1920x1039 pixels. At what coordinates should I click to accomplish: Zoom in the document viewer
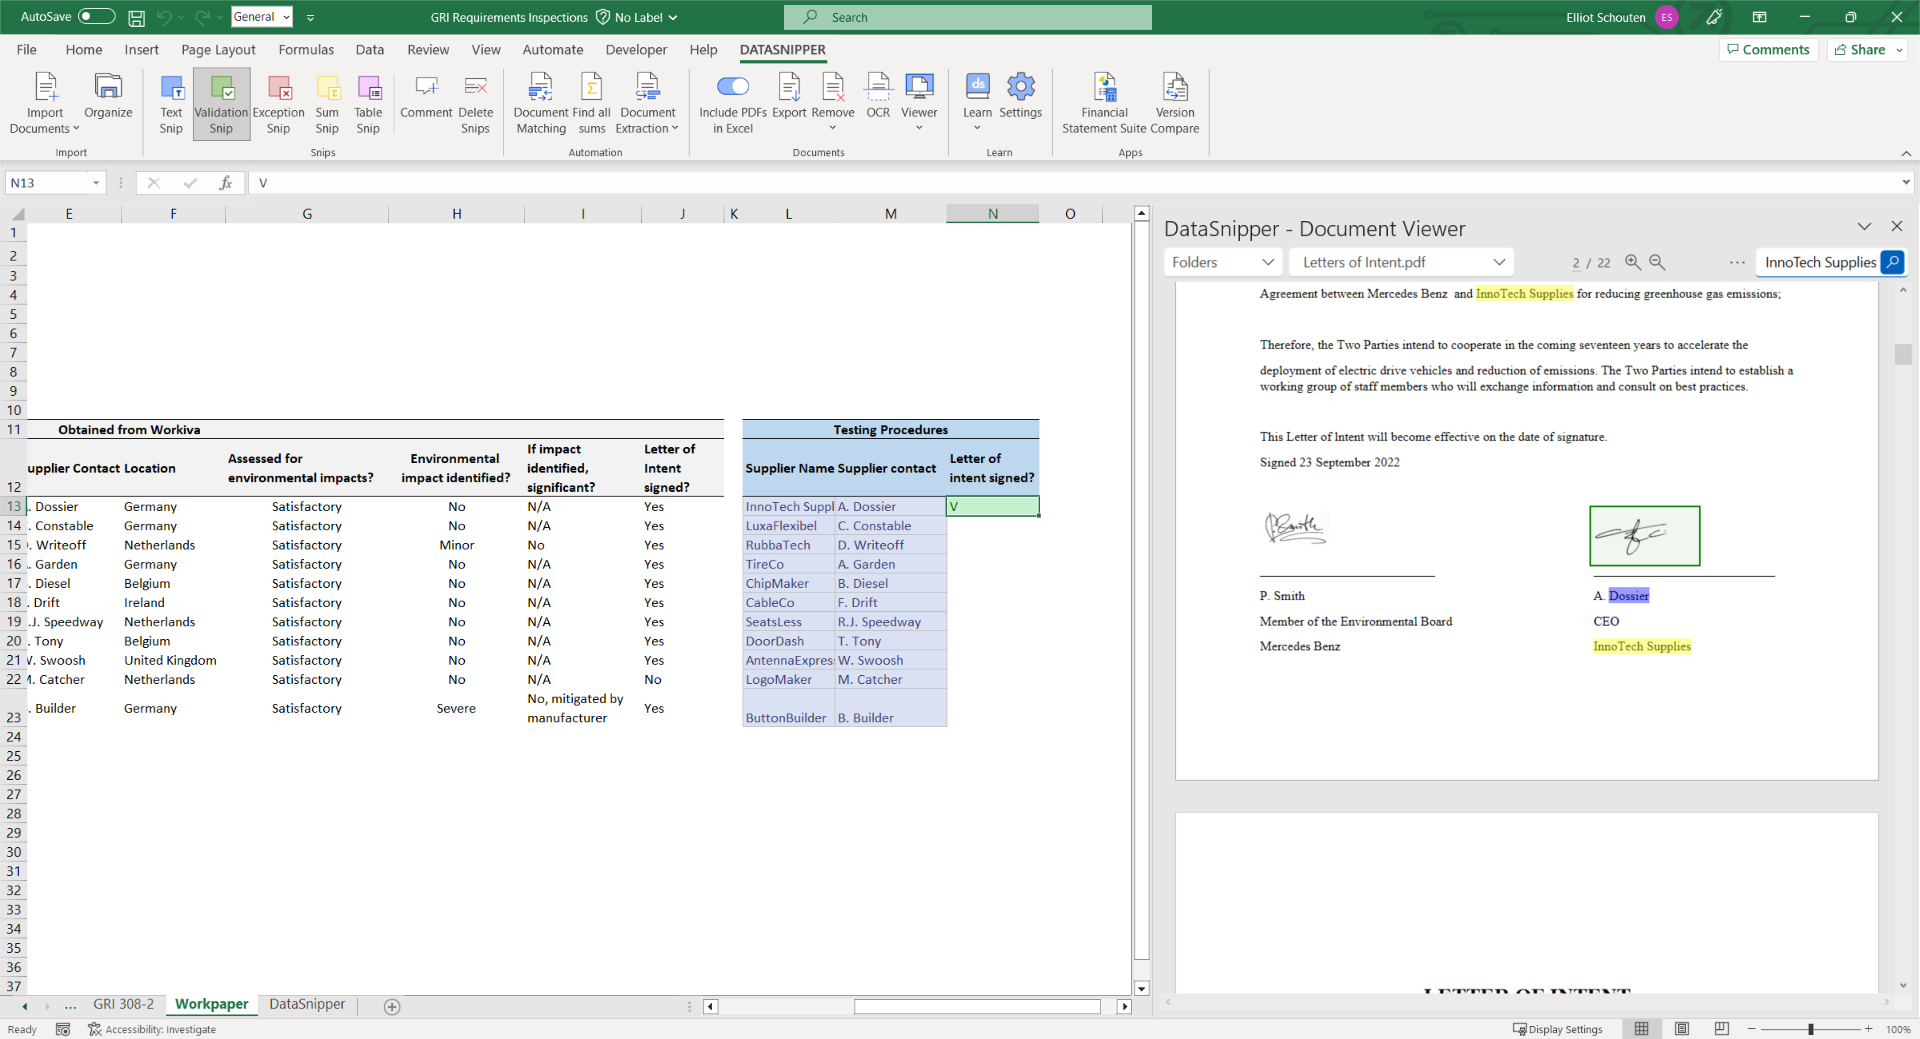pyautogui.click(x=1633, y=262)
